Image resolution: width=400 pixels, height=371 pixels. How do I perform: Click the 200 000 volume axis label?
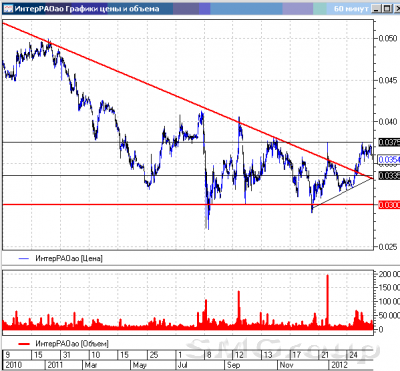pos(389,274)
